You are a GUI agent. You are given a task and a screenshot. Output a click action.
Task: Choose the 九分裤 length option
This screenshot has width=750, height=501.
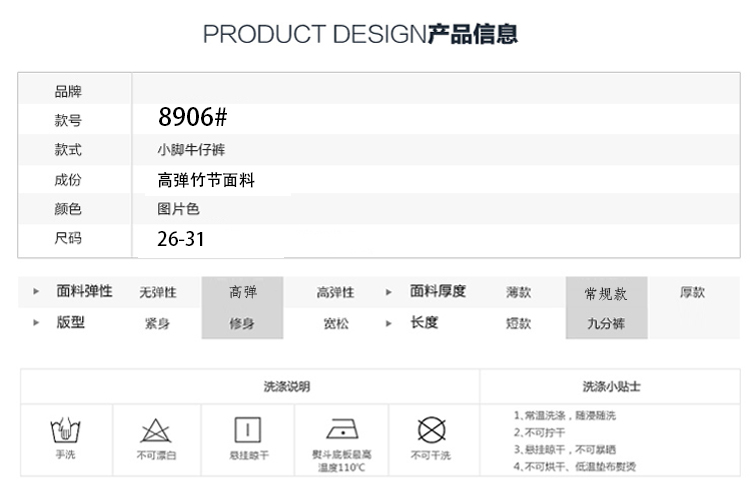606,323
